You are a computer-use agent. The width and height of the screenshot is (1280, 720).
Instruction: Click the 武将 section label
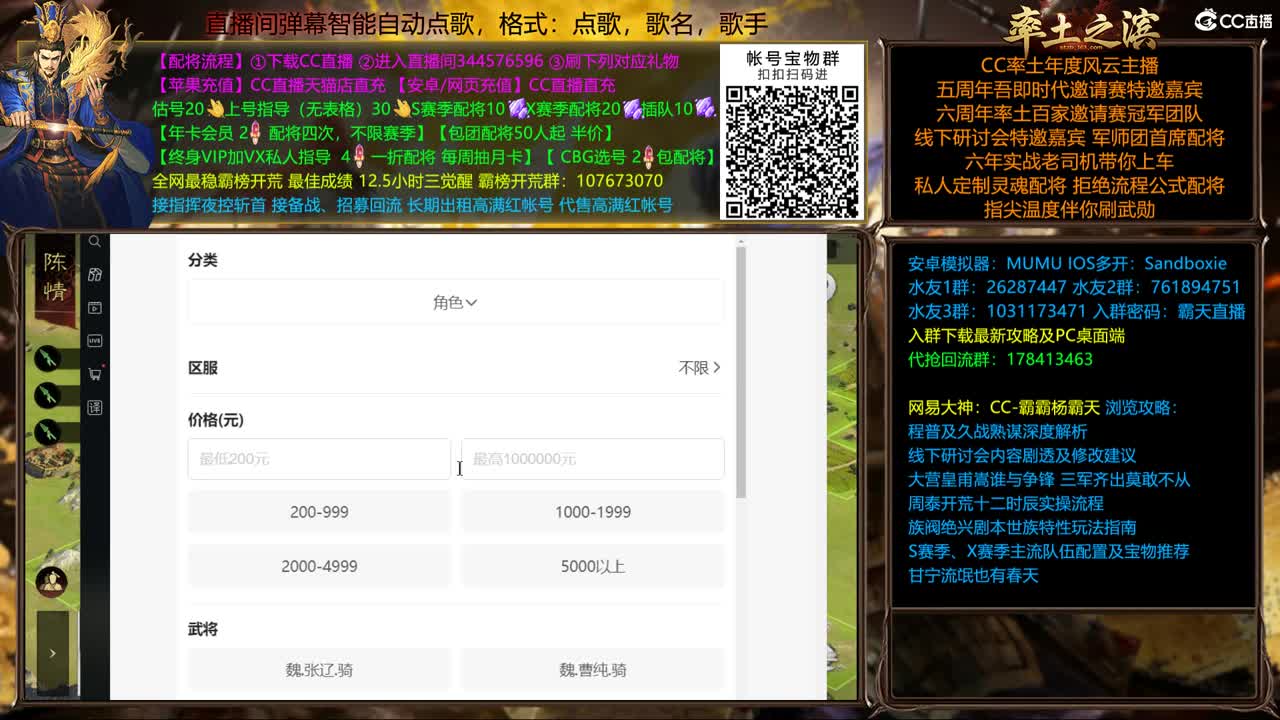coord(203,629)
